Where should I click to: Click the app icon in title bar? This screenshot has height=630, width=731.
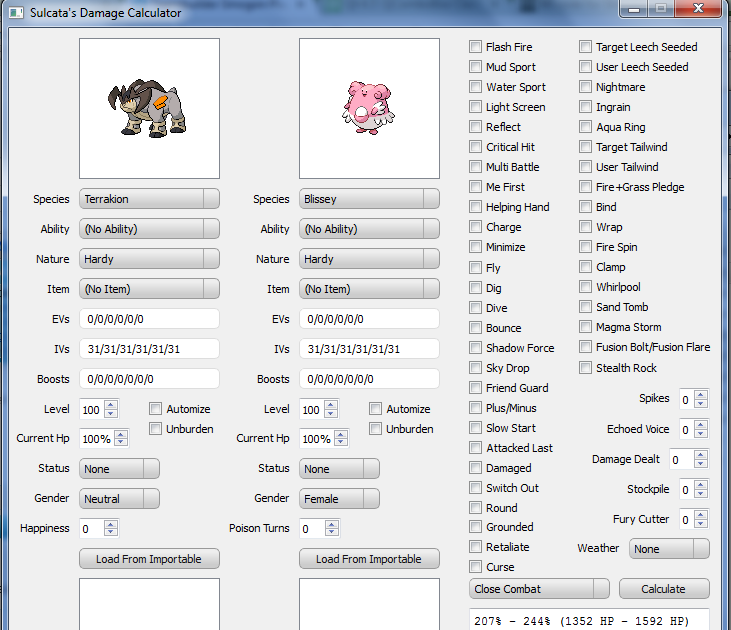coord(16,13)
